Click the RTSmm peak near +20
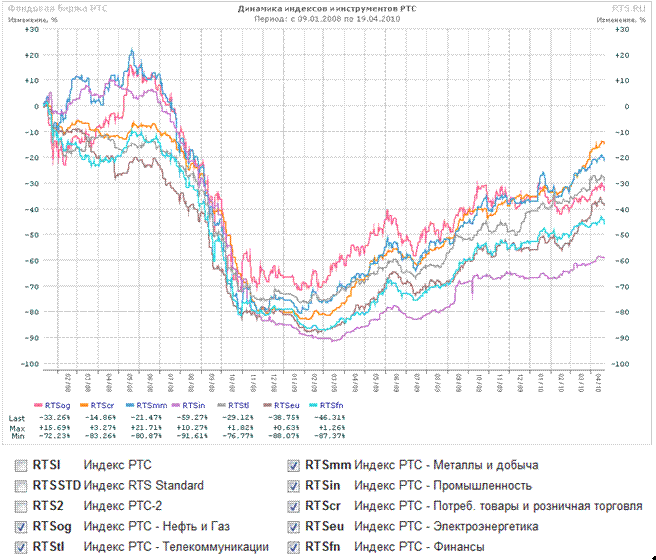 132,51
